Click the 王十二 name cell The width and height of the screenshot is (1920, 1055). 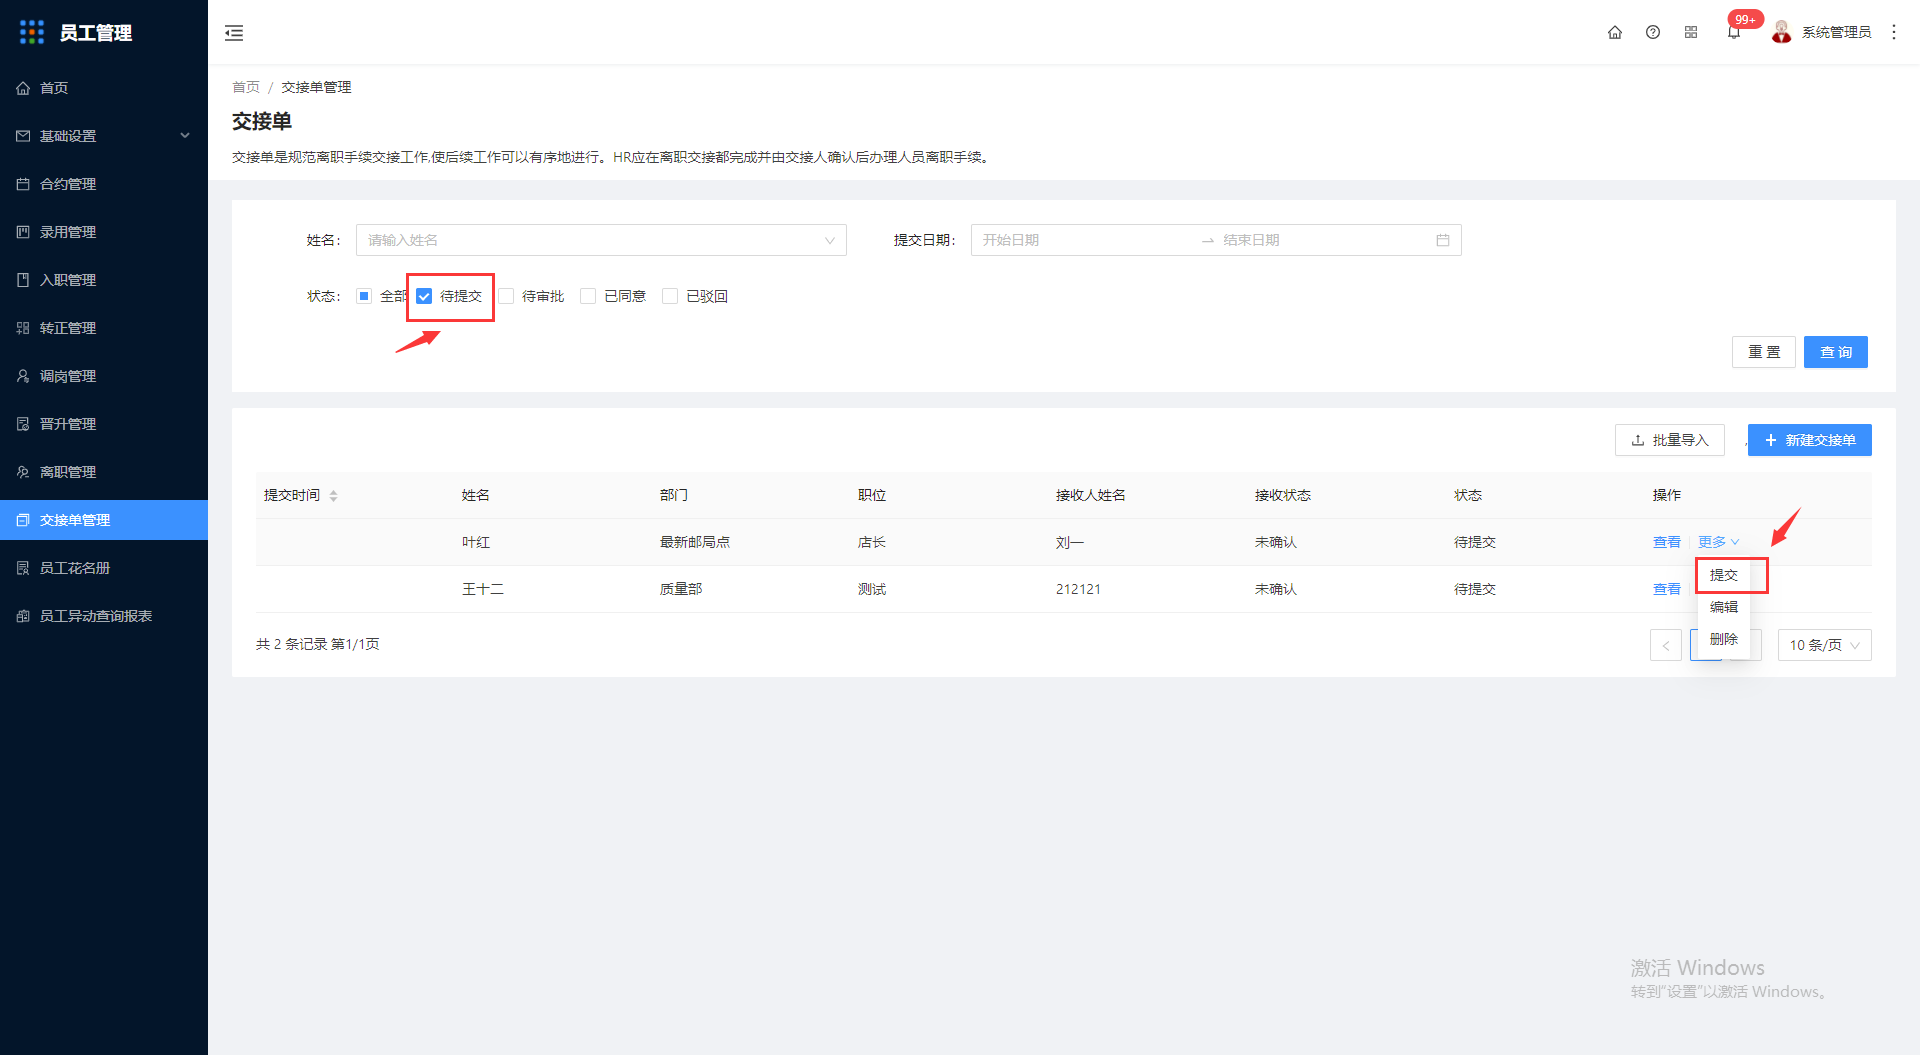pos(483,589)
